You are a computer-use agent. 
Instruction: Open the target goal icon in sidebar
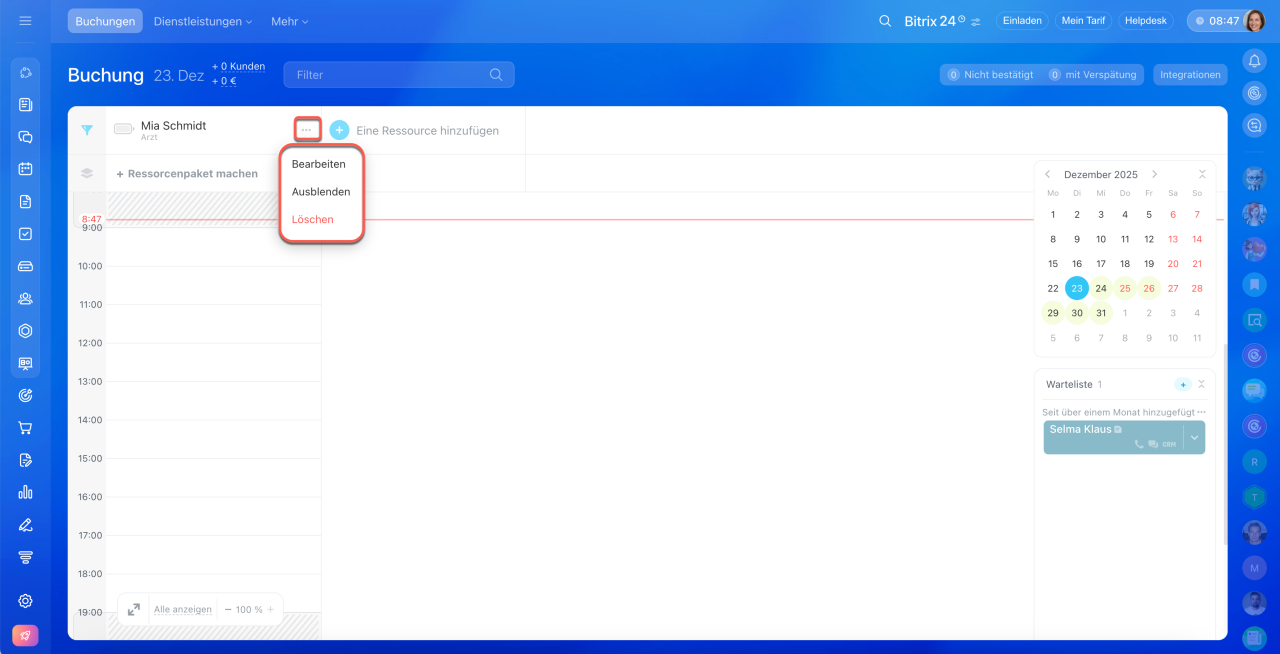[26, 395]
